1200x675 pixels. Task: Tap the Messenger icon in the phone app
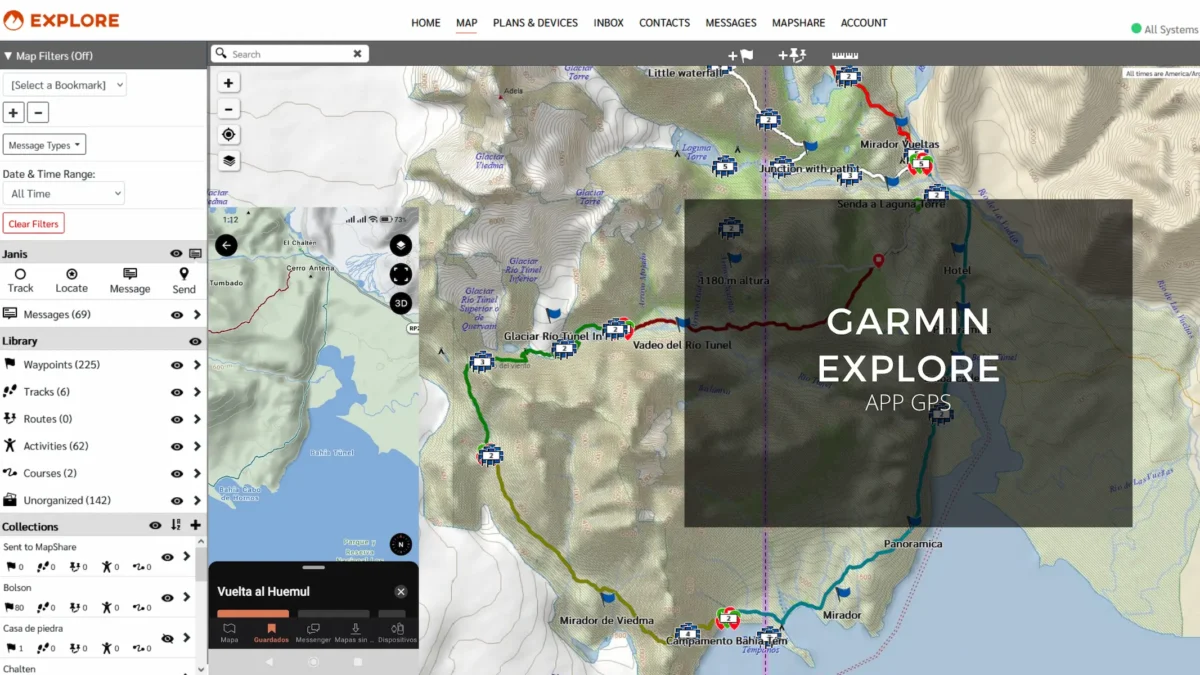click(313, 633)
